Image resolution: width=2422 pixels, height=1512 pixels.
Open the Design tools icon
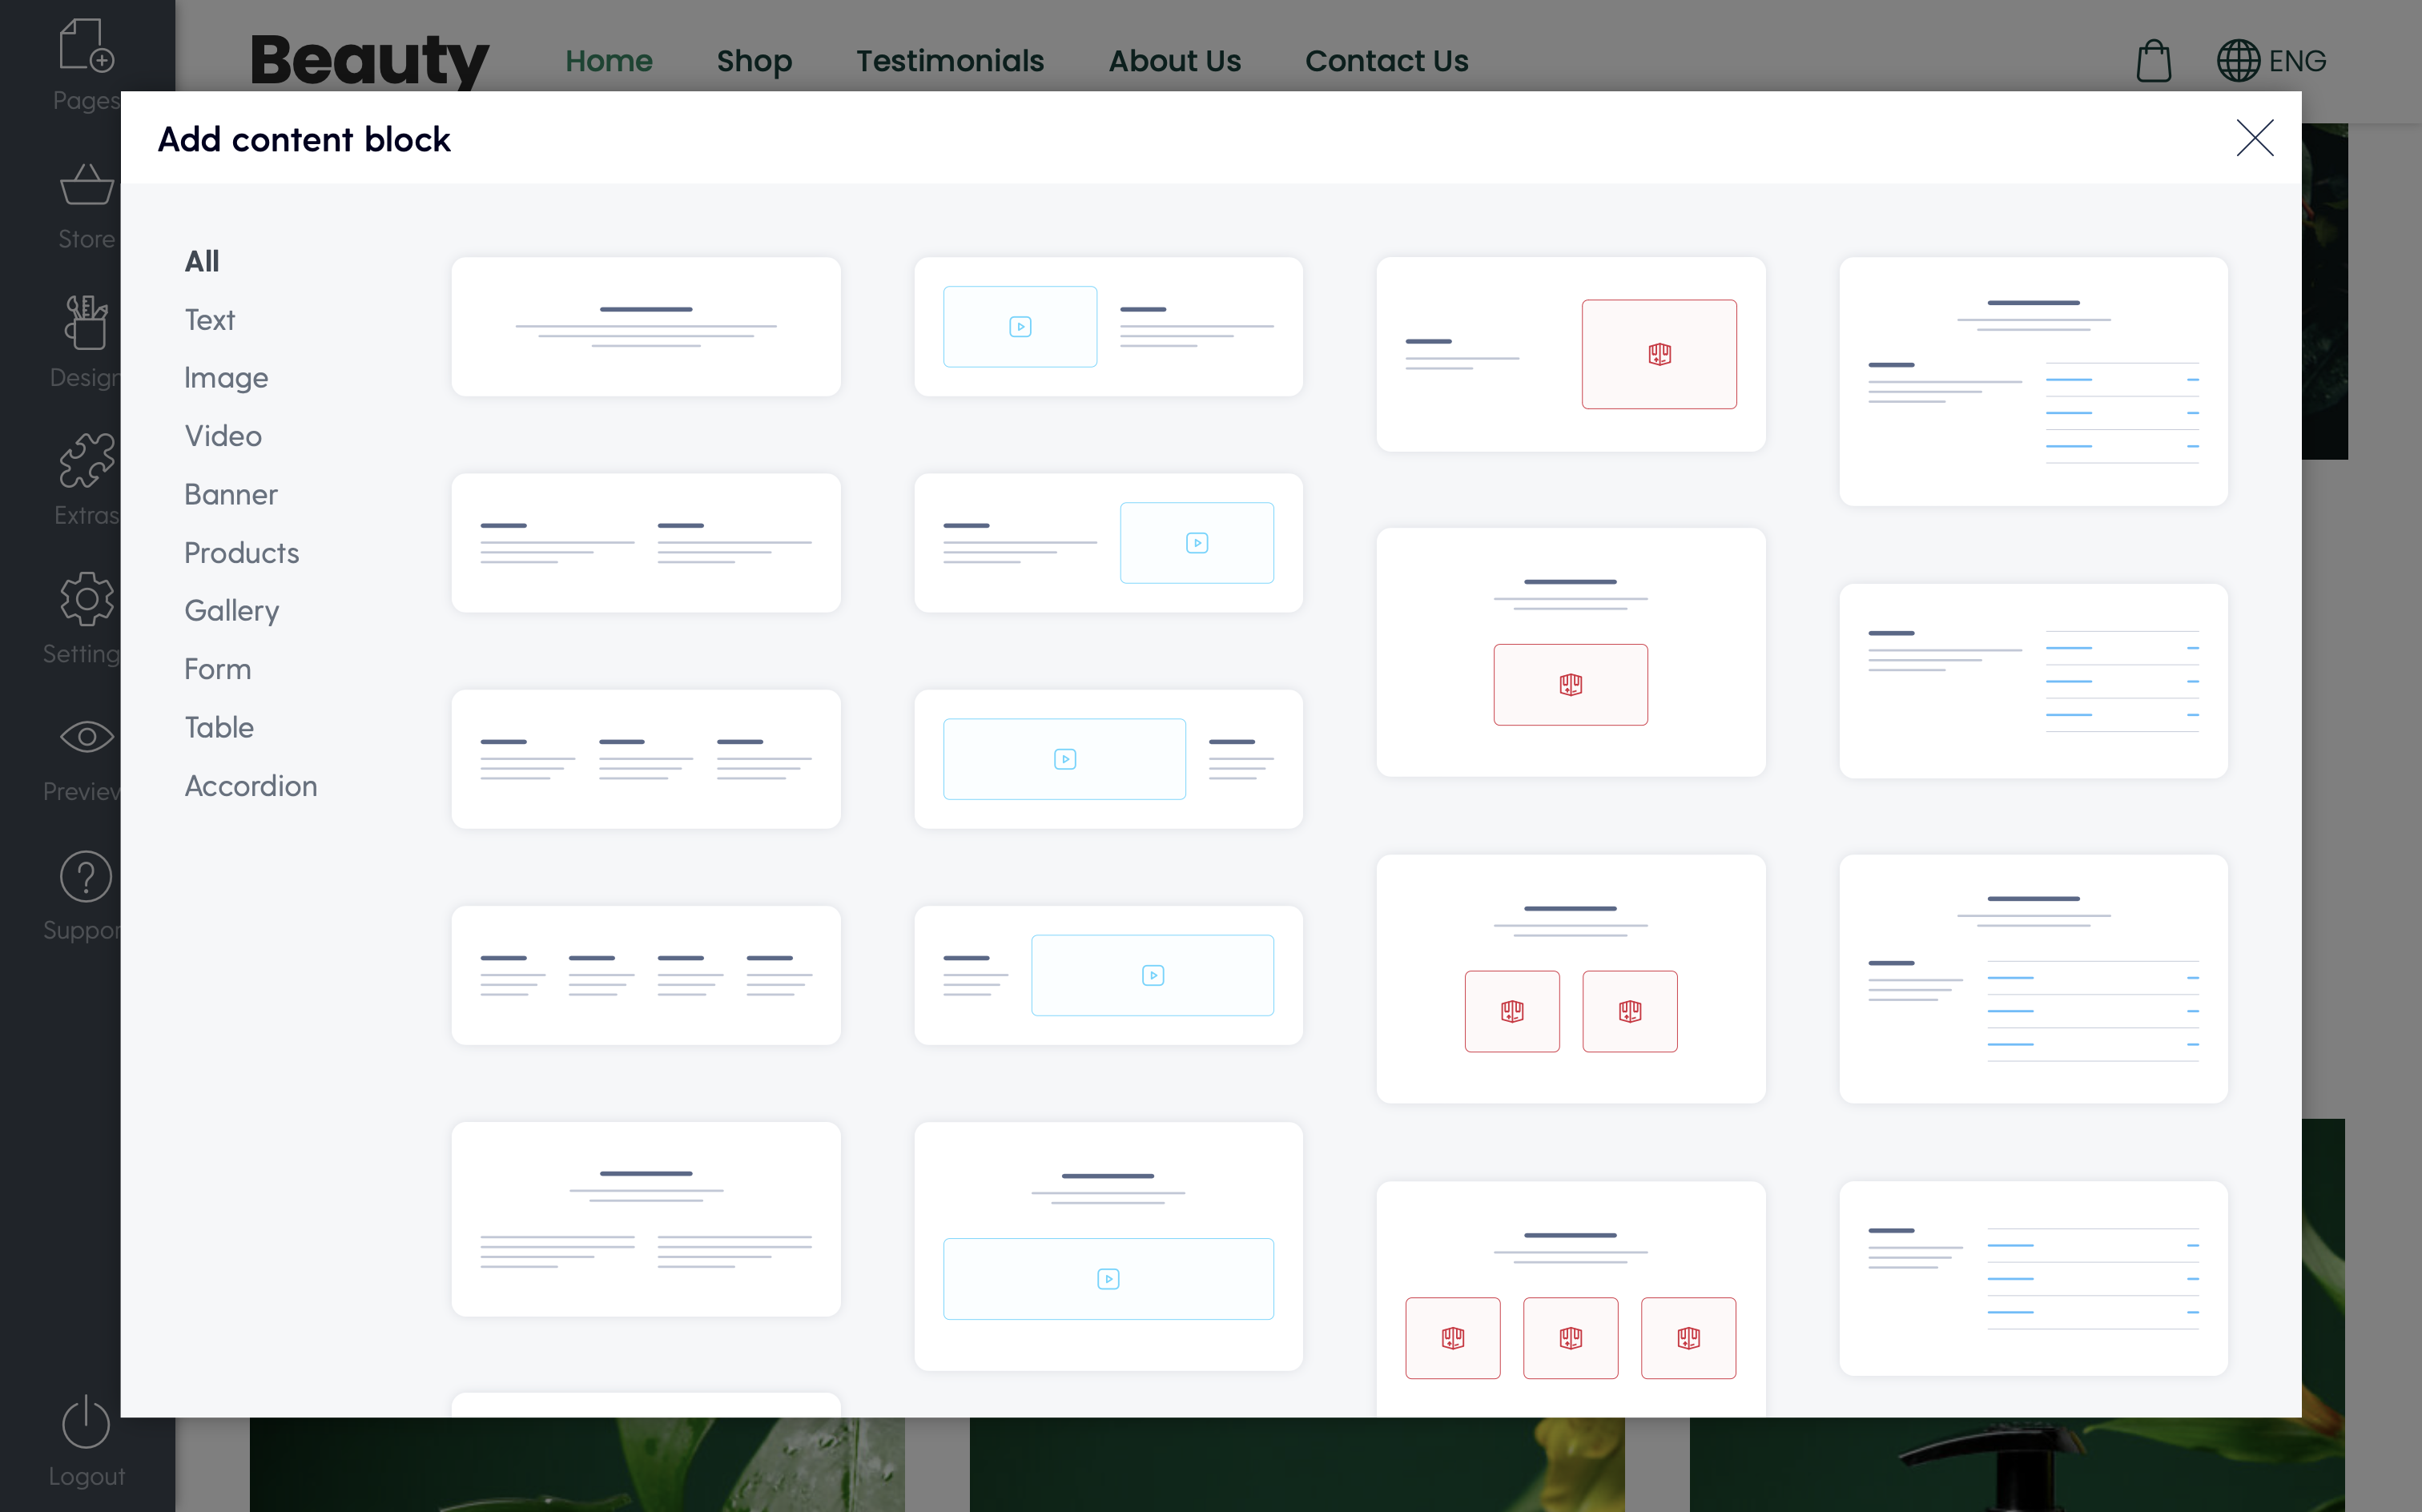tap(86, 322)
